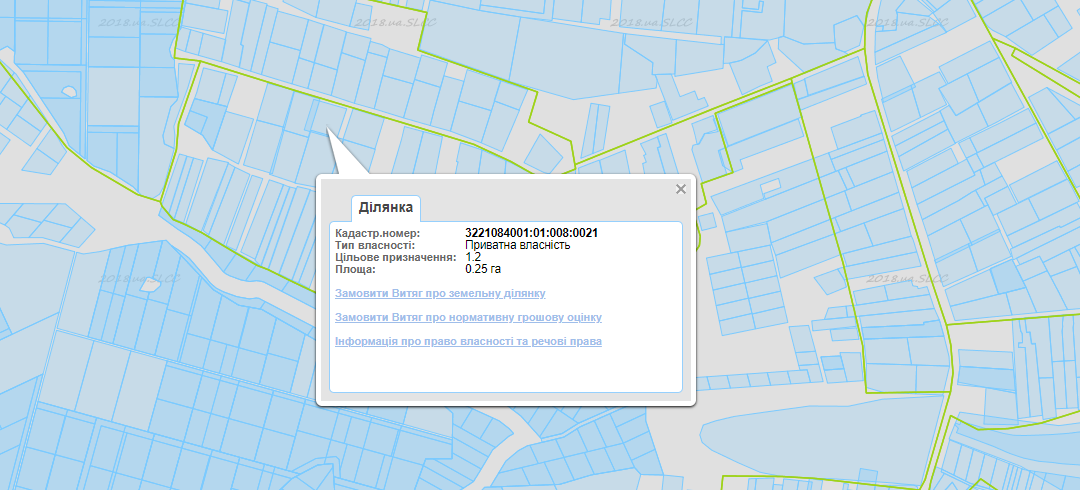Click the small oval pond near top-left corner
Viewport: 1080px width, 490px height.
[70, 92]
